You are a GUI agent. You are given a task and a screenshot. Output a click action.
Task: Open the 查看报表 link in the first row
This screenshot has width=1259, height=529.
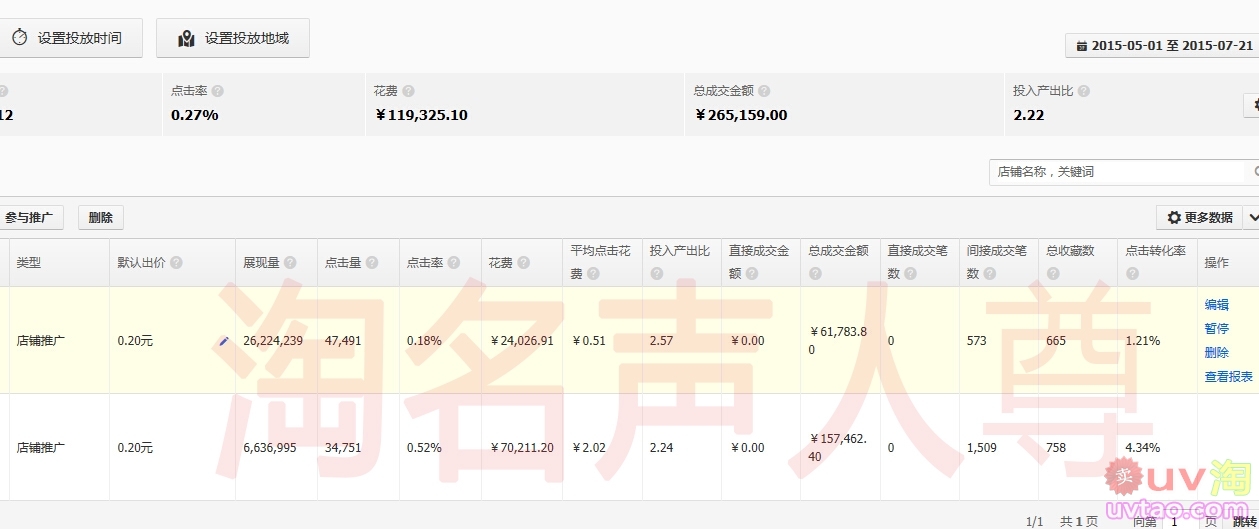(1228, 377)
